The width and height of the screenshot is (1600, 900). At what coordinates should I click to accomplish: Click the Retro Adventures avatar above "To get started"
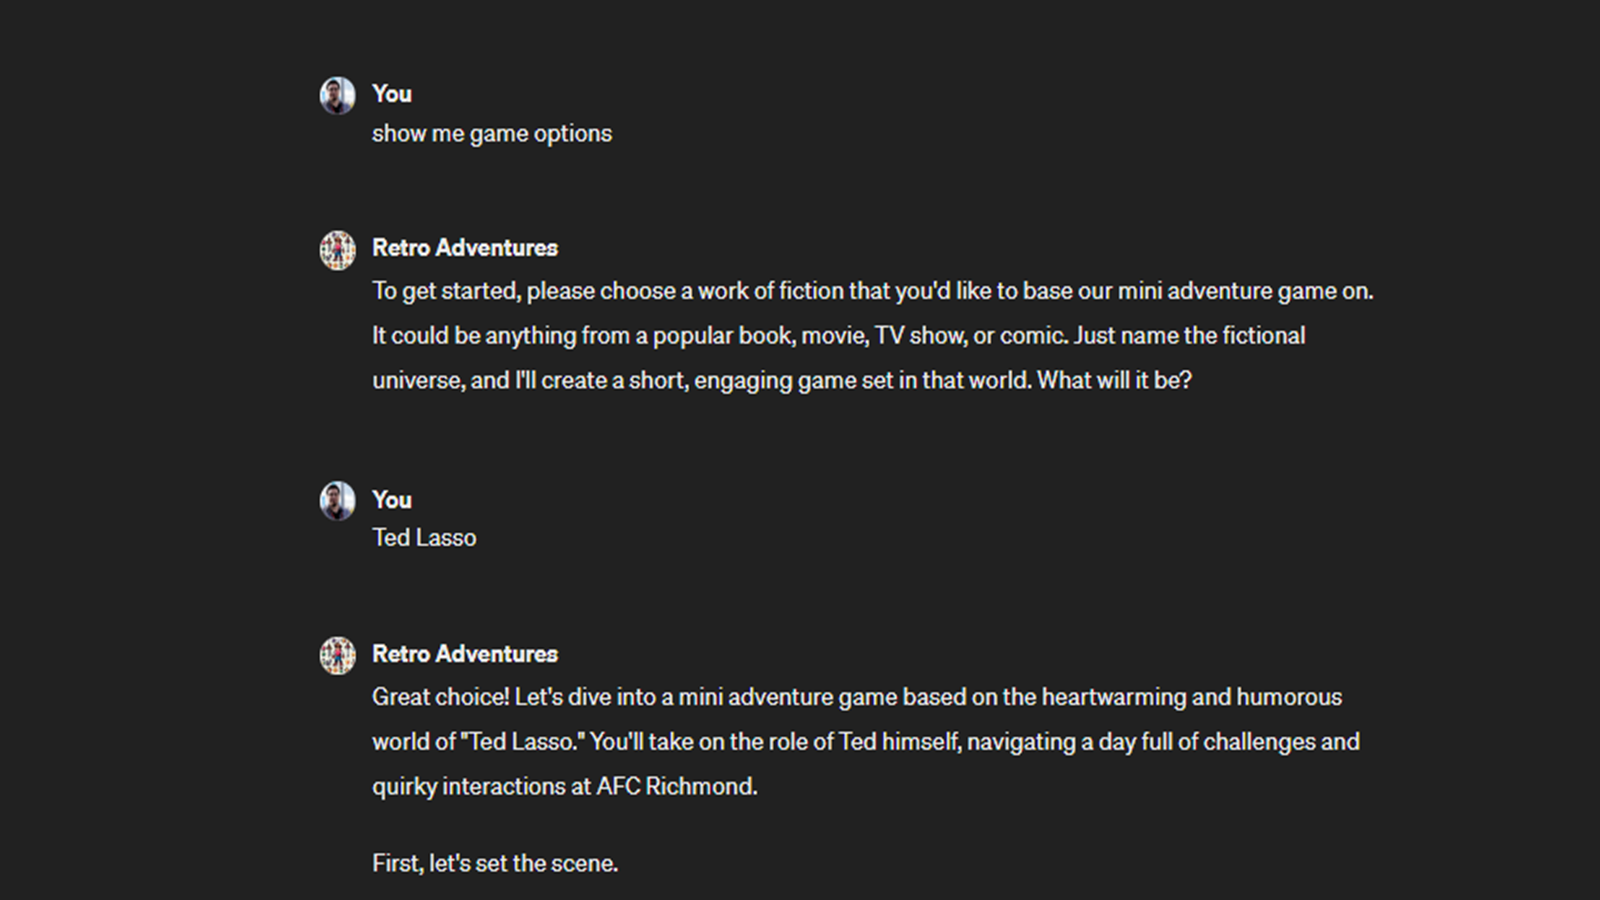337,250
